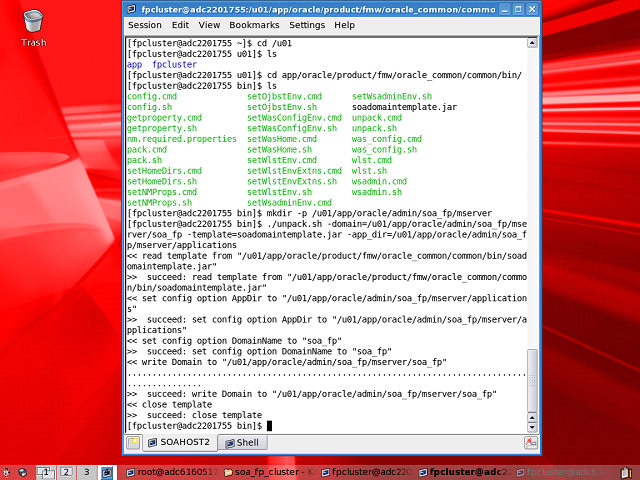Click the file name 'unpack.cmd'
Image resolution: width=640 pixels, height=480 pixels.
377,118
